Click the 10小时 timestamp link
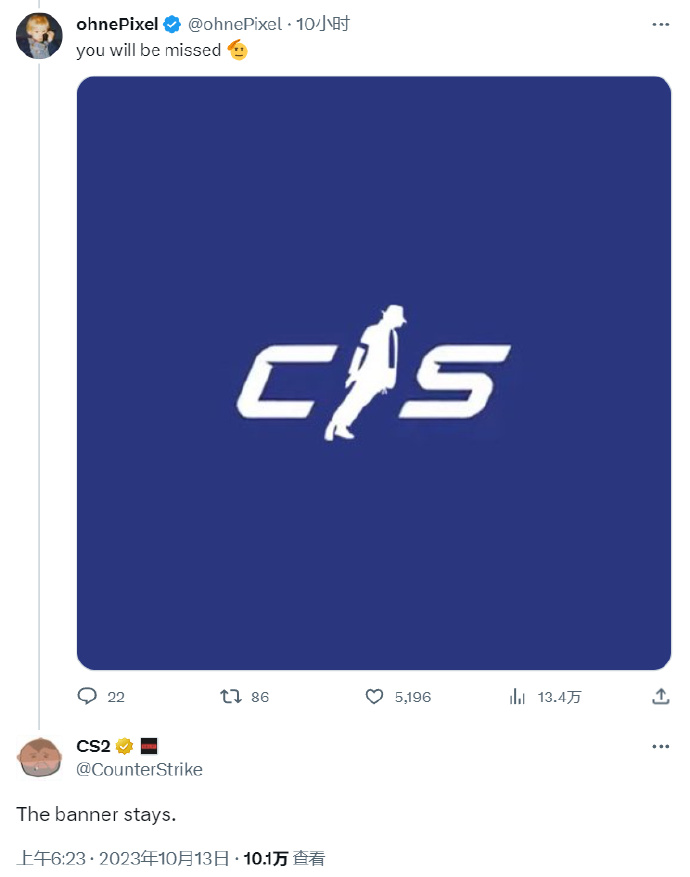The image size is (690, 877). [323, 25]
